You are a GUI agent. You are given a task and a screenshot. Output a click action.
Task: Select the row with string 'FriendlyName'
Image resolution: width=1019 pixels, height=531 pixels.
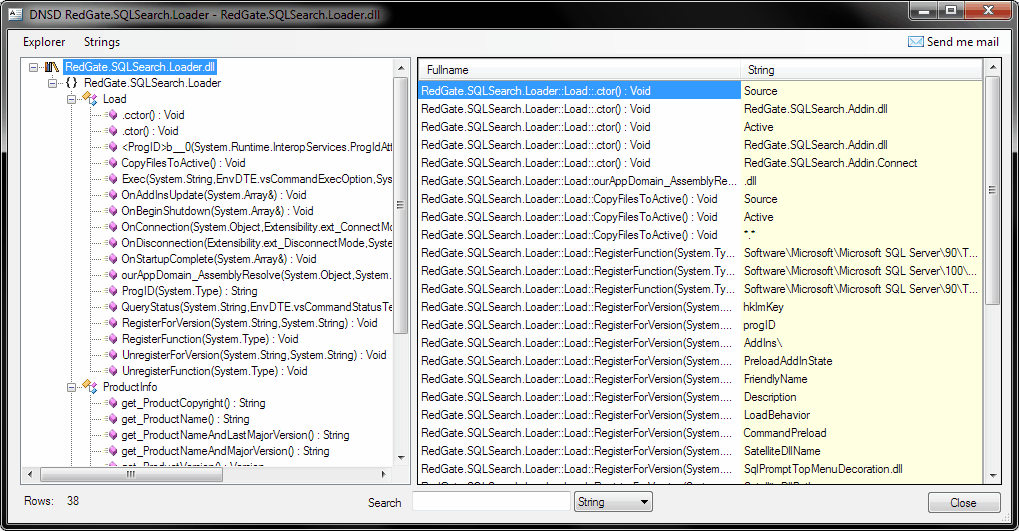[x=701, y=379]
